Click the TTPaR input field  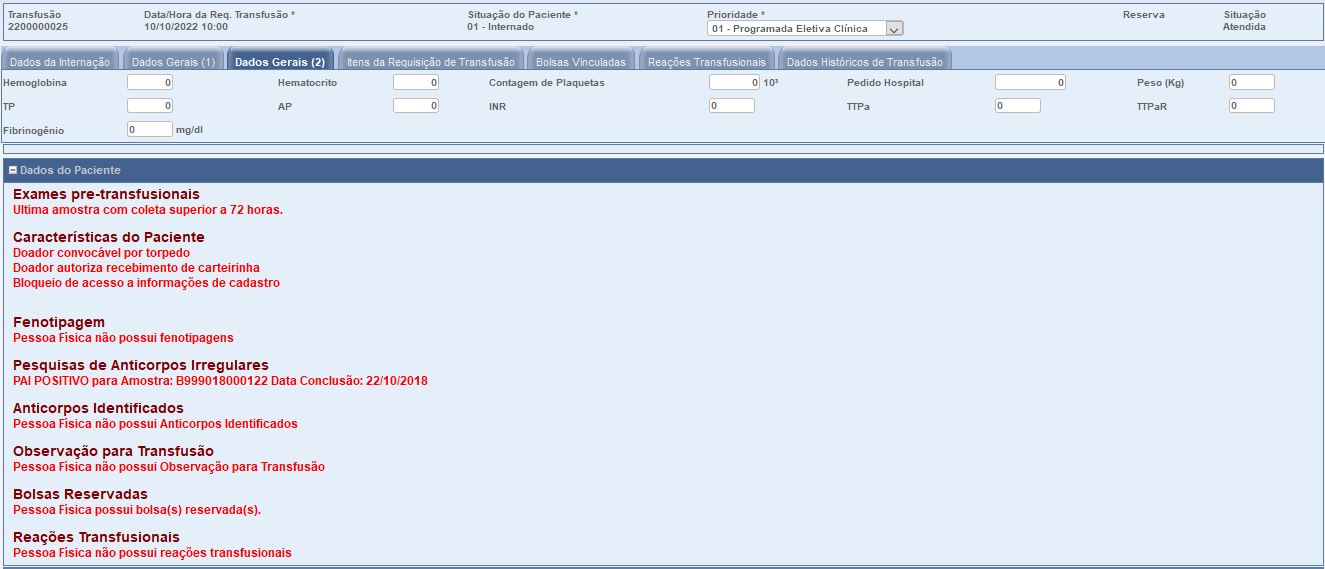tap(1251, 106)
